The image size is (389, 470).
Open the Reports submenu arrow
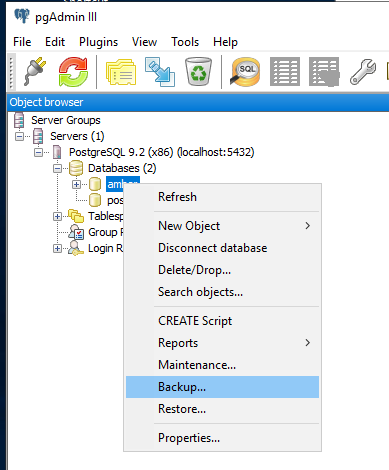click(308, 343)
